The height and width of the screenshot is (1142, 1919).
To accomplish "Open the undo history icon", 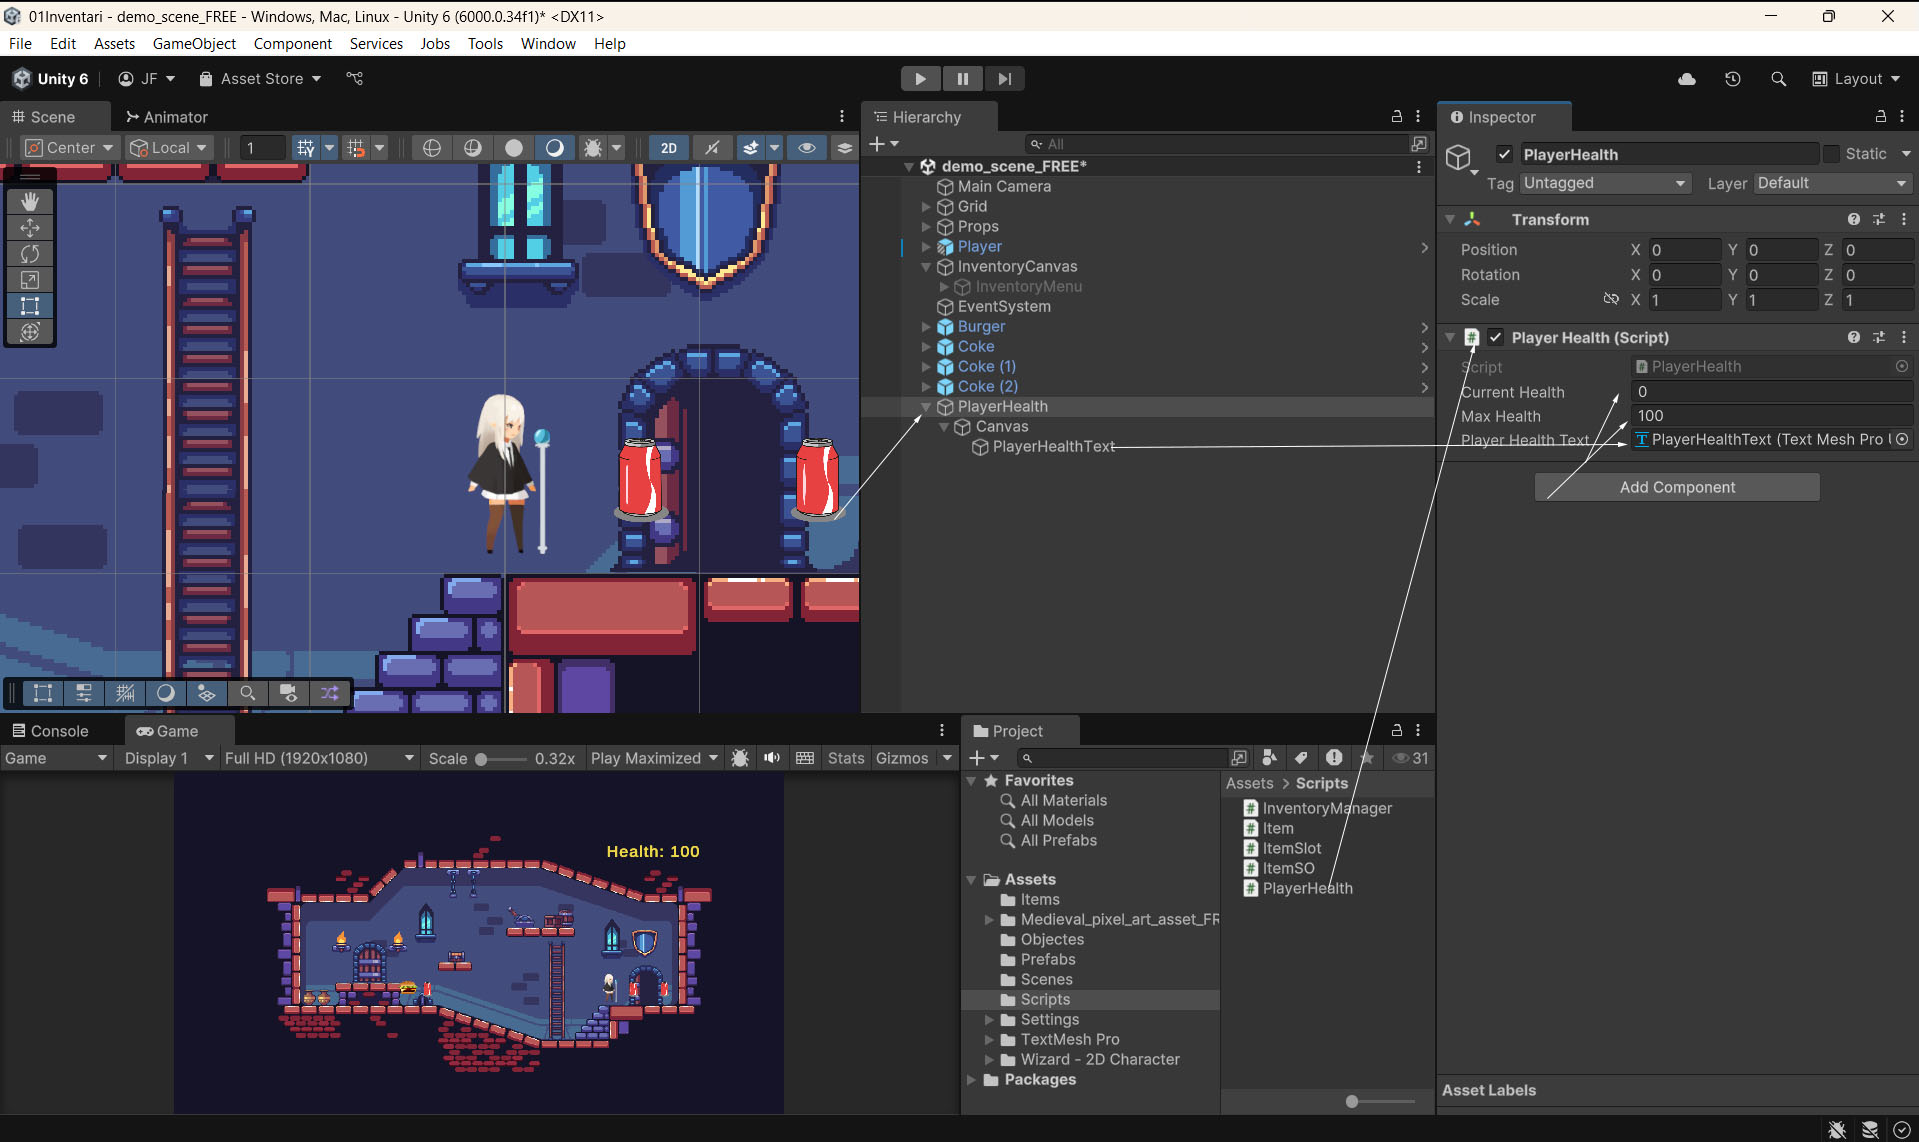I will click(x=1732, y=79).
